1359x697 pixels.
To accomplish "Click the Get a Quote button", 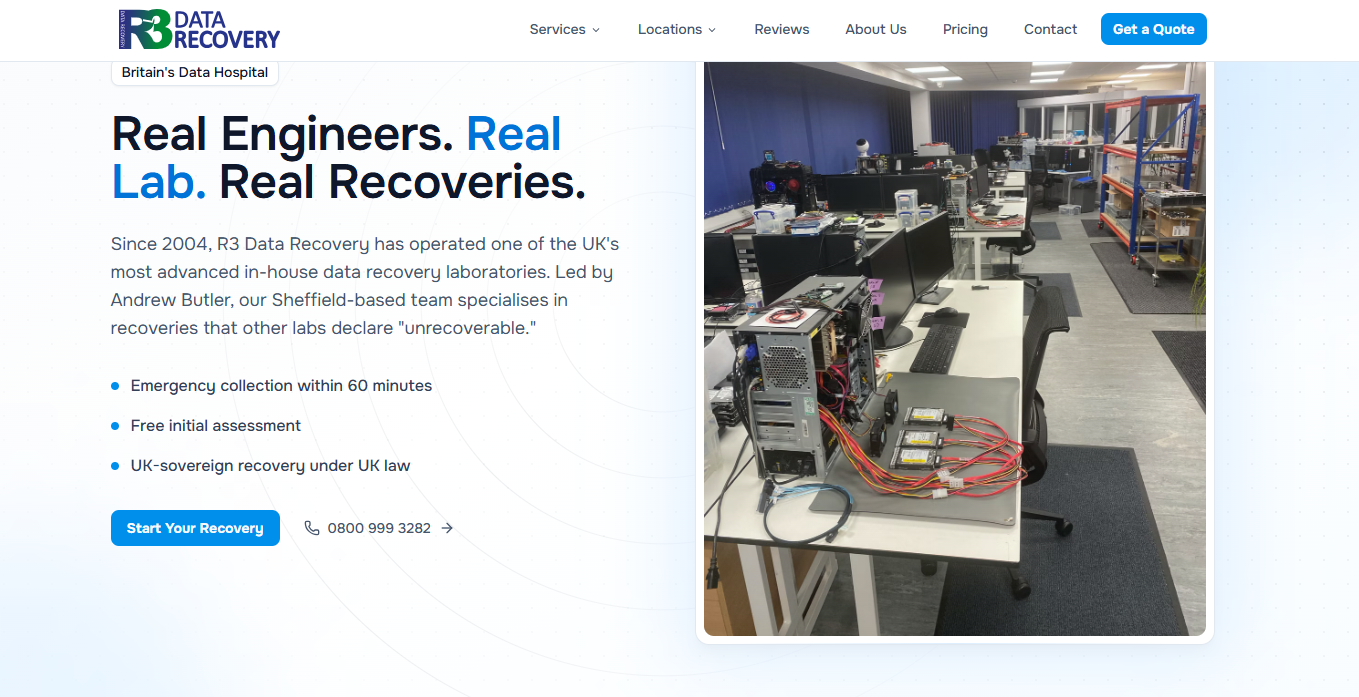I will 1154,29.
